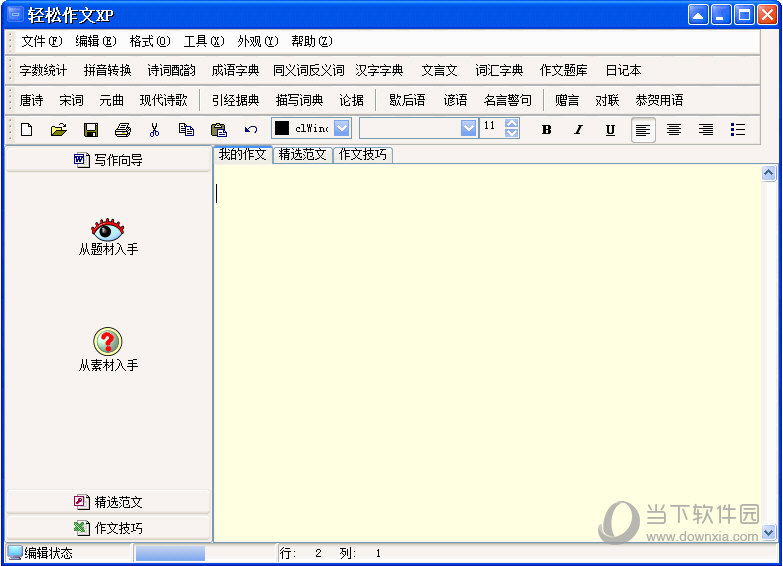
Task: Open the font color dropdown arrow
Action: click(x=342, y=128)
